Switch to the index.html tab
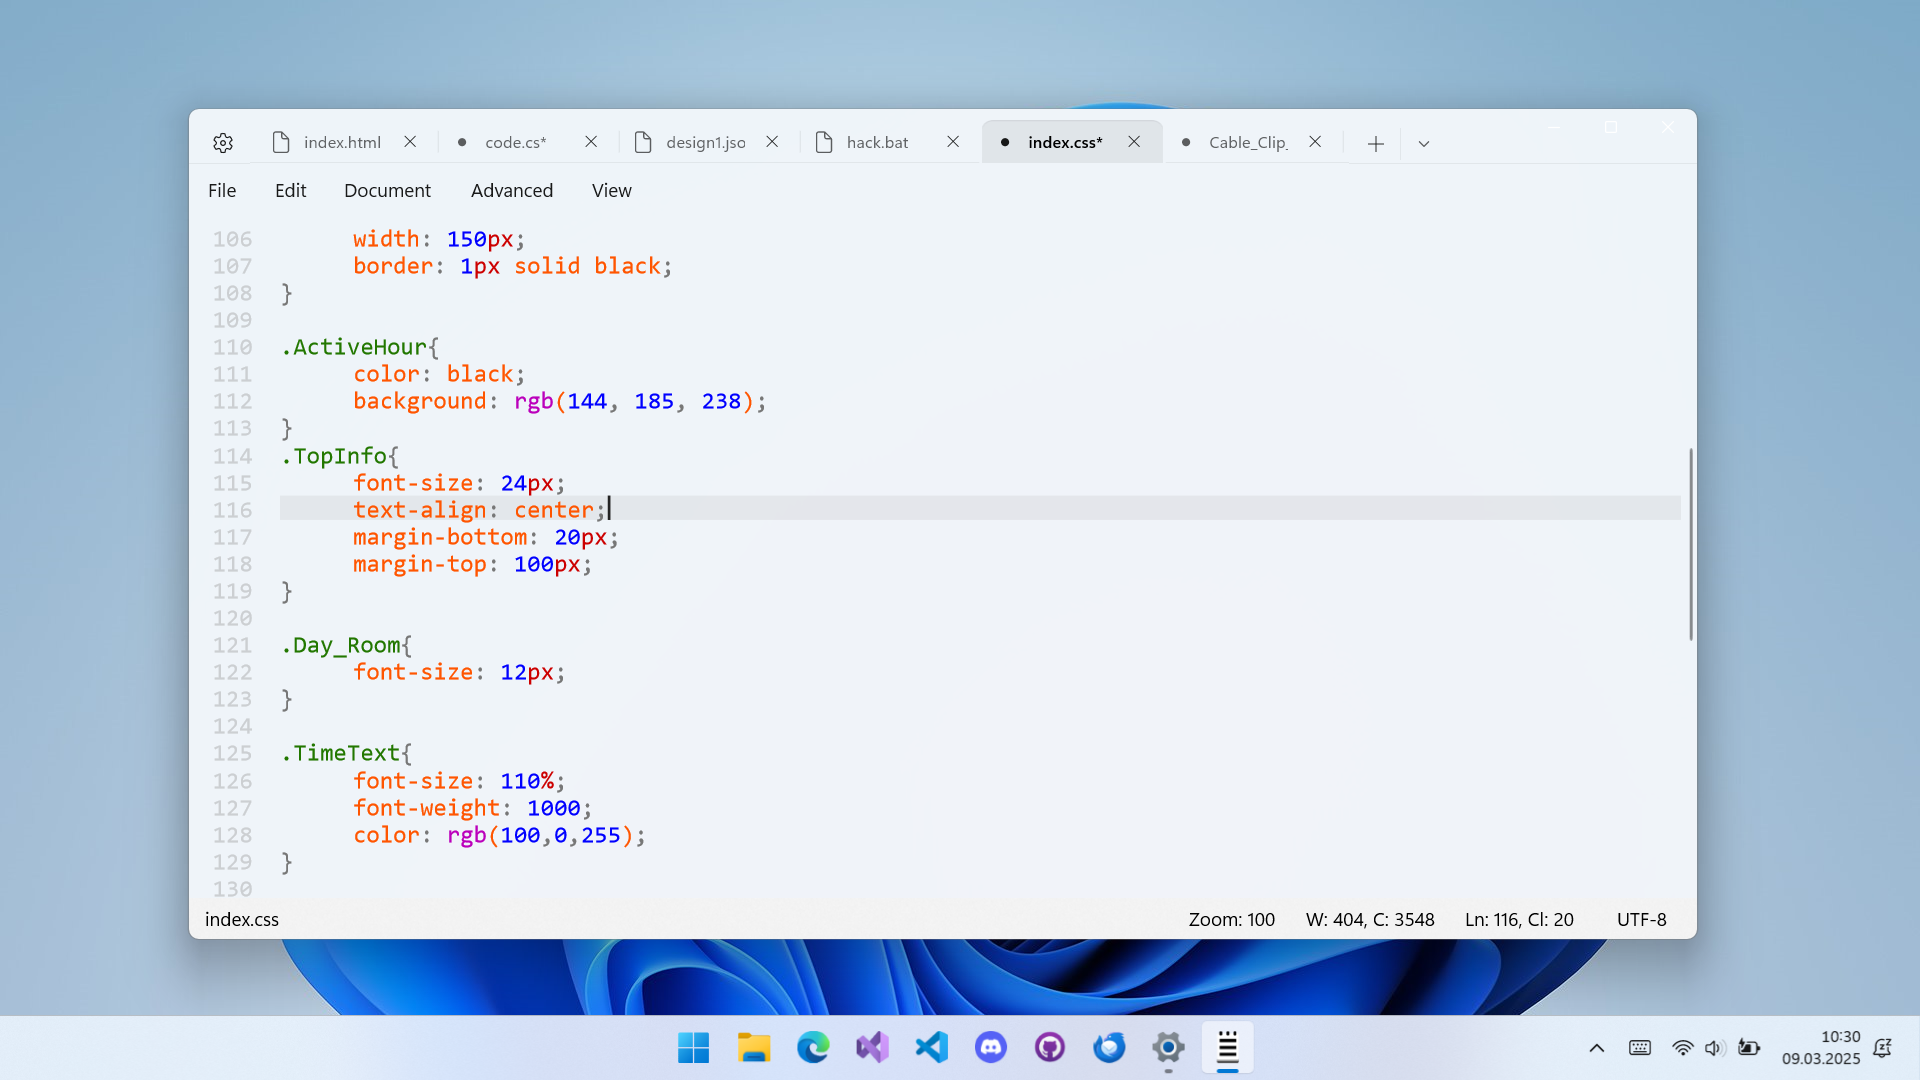This screenshot has height=1080, width=1920. point(342,143)
